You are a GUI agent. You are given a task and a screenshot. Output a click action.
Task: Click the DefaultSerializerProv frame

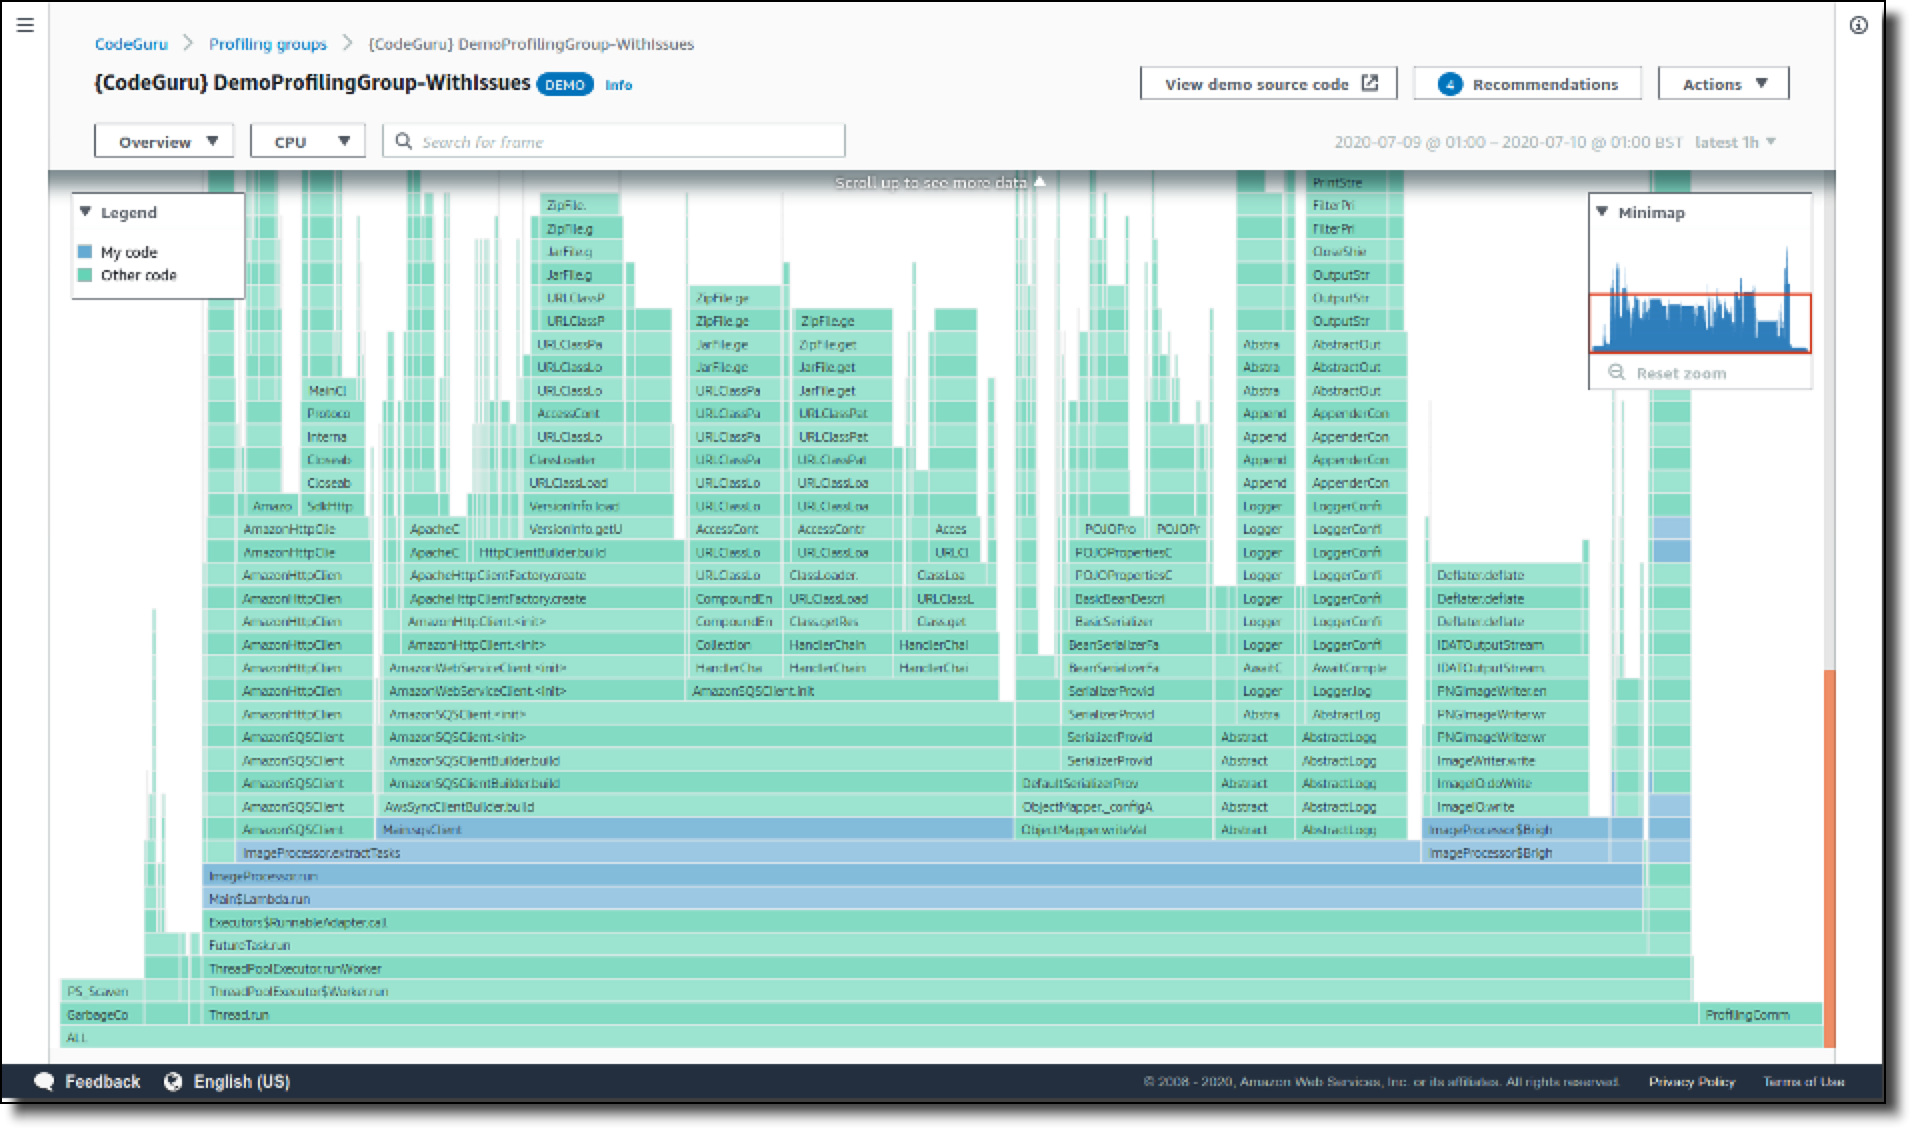coord(1114,784)
